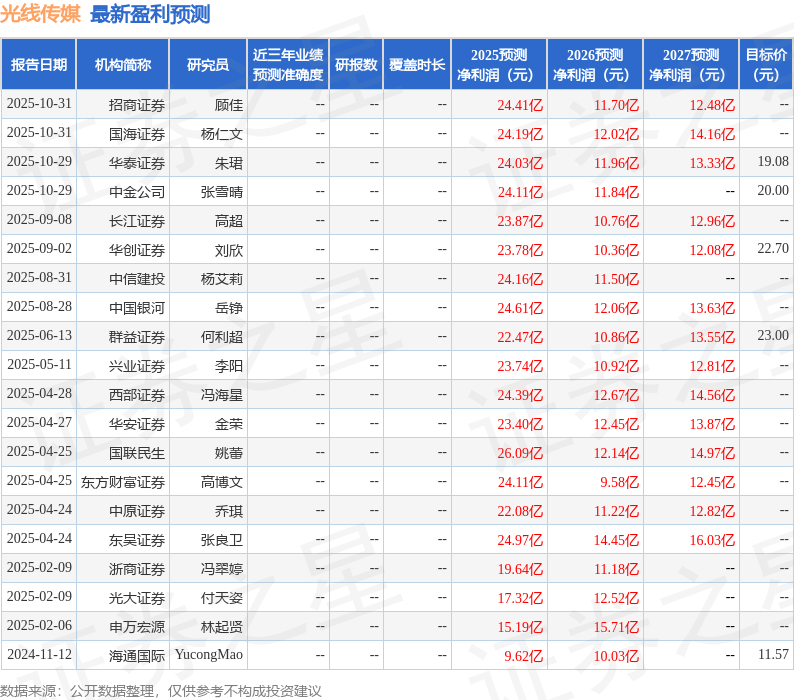
Task: Click target price 20.00
Action: click(x=773, y=190)
